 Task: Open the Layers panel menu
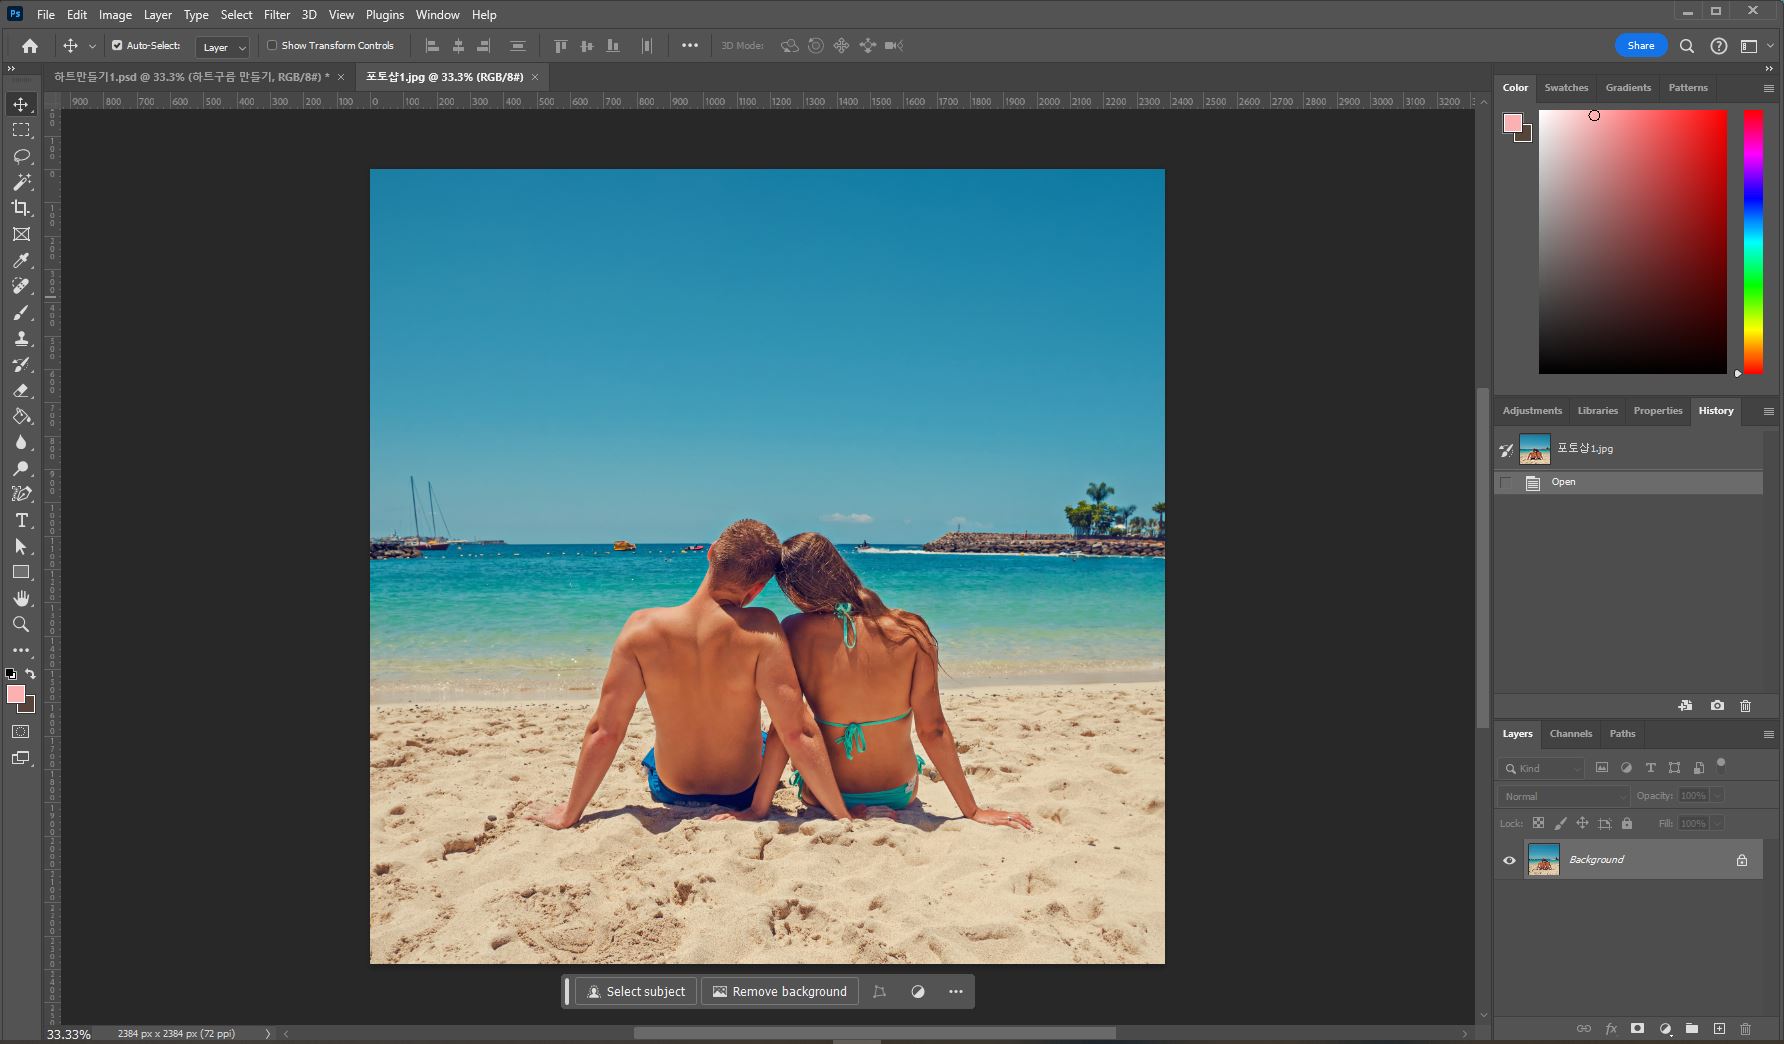[x=1768, y=734]
